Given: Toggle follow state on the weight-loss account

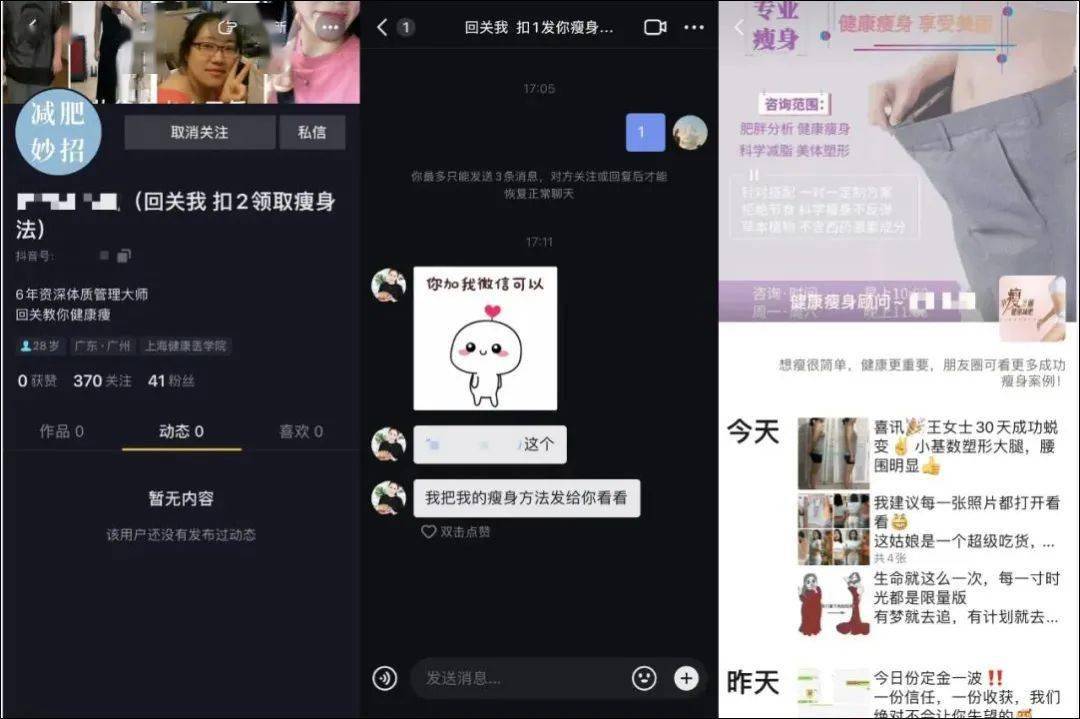Looking at the screenshot, I should (x=198, y=132).
